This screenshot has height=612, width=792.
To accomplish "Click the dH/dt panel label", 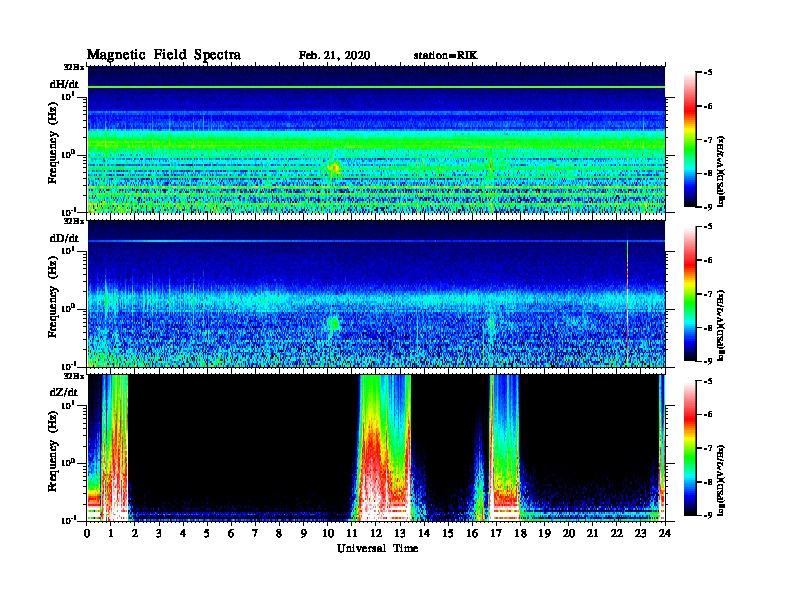I will pos(64,84).
